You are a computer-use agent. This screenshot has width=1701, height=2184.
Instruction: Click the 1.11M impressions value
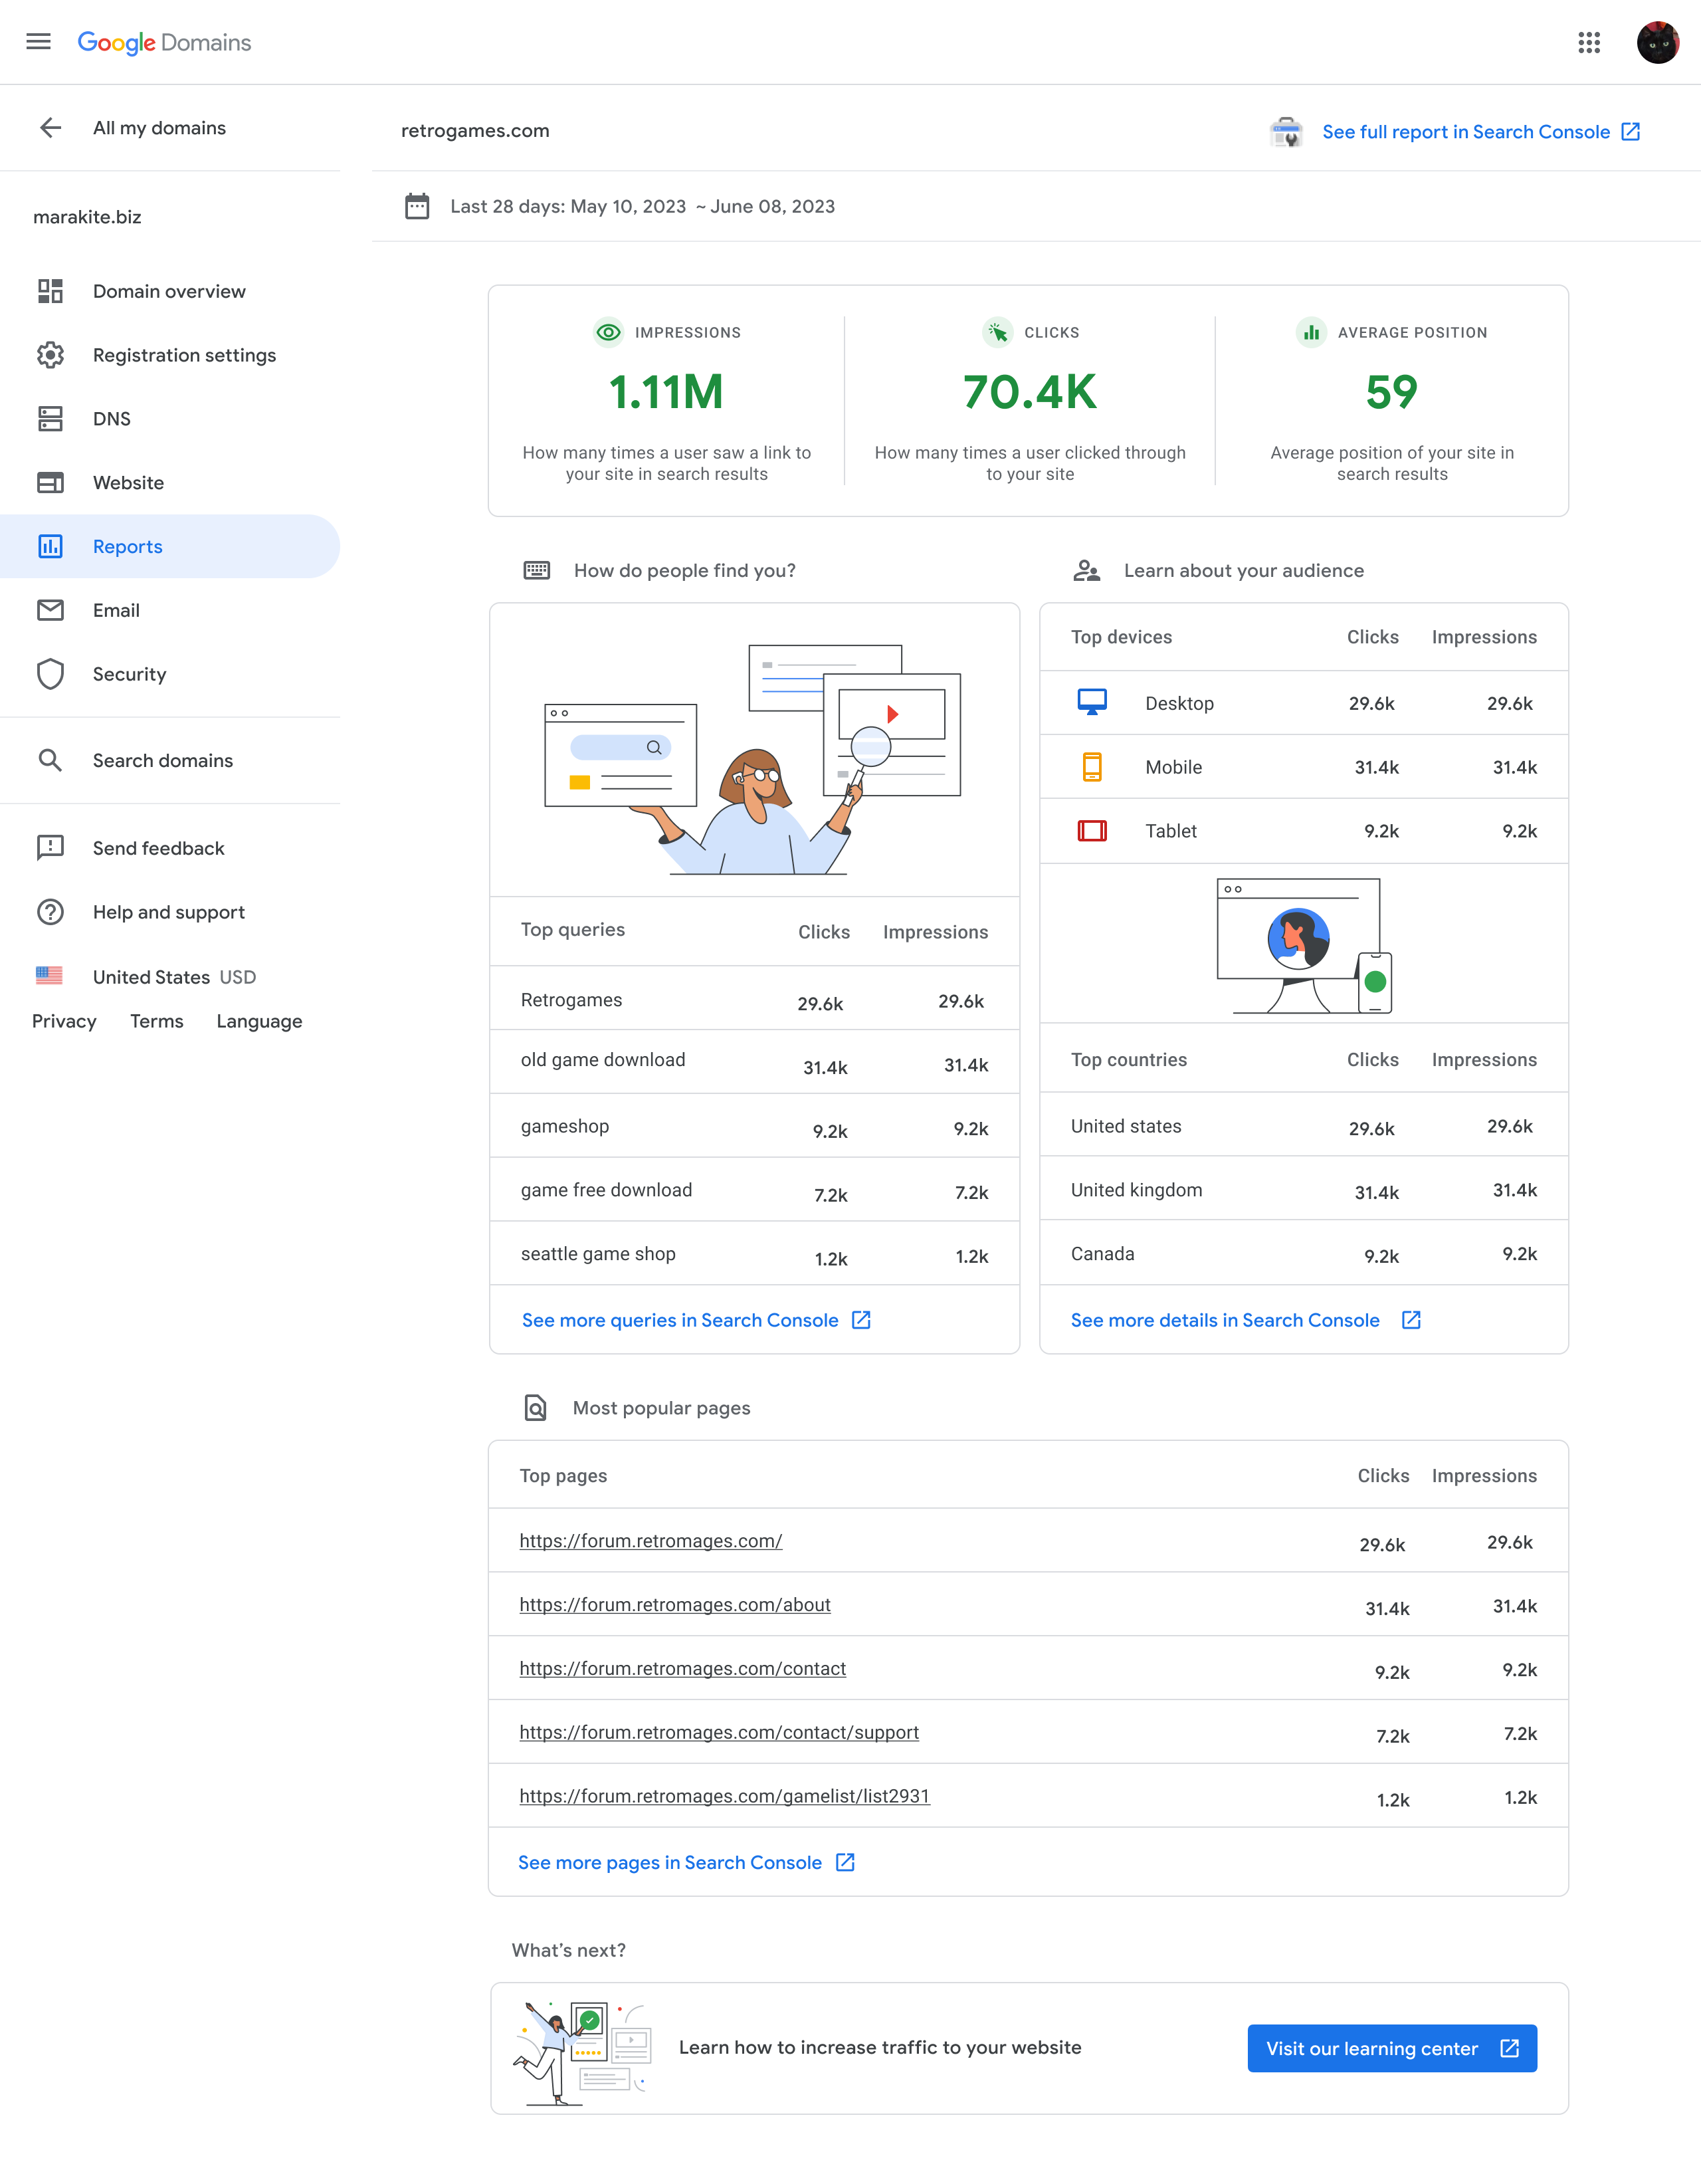coord(666,392)
